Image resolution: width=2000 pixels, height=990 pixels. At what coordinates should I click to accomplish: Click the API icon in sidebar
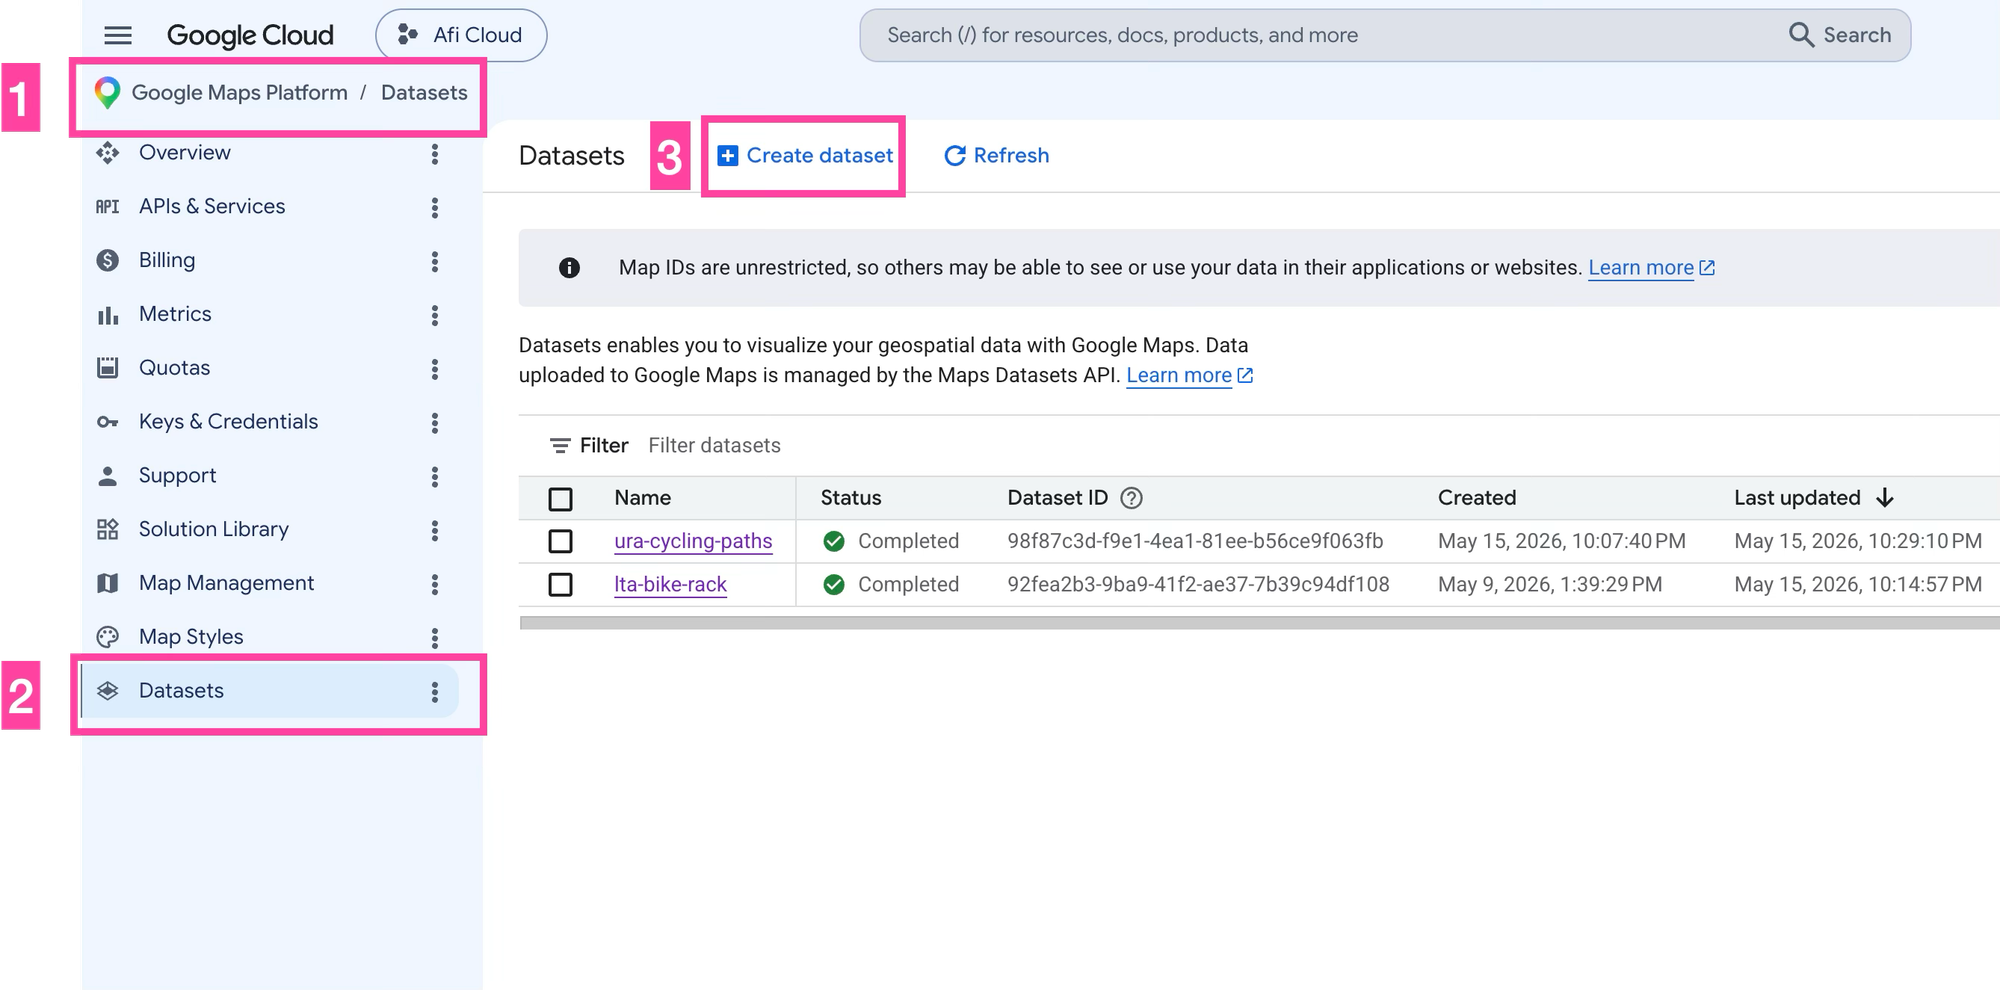[x=108, y=207]
